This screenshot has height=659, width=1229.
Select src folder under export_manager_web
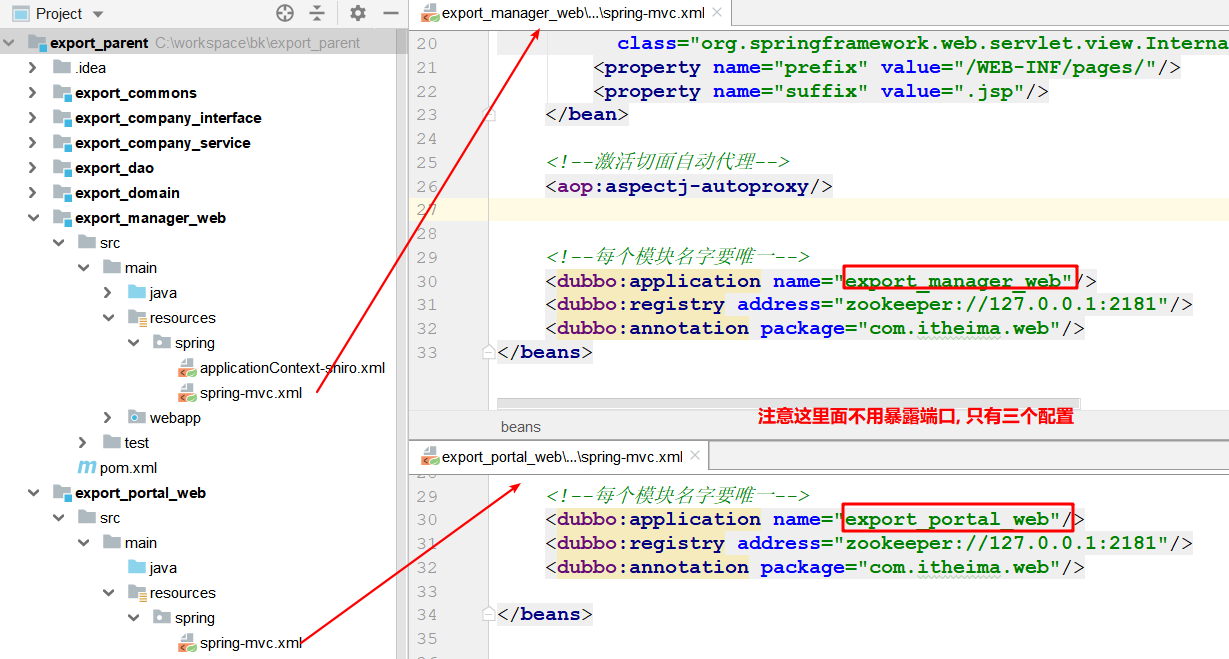point(110,243)
